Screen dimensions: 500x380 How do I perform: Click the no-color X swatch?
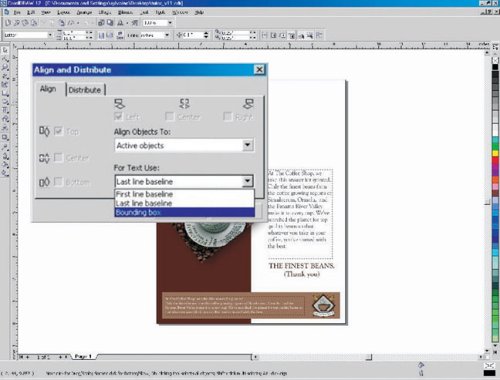pos(495,60)
